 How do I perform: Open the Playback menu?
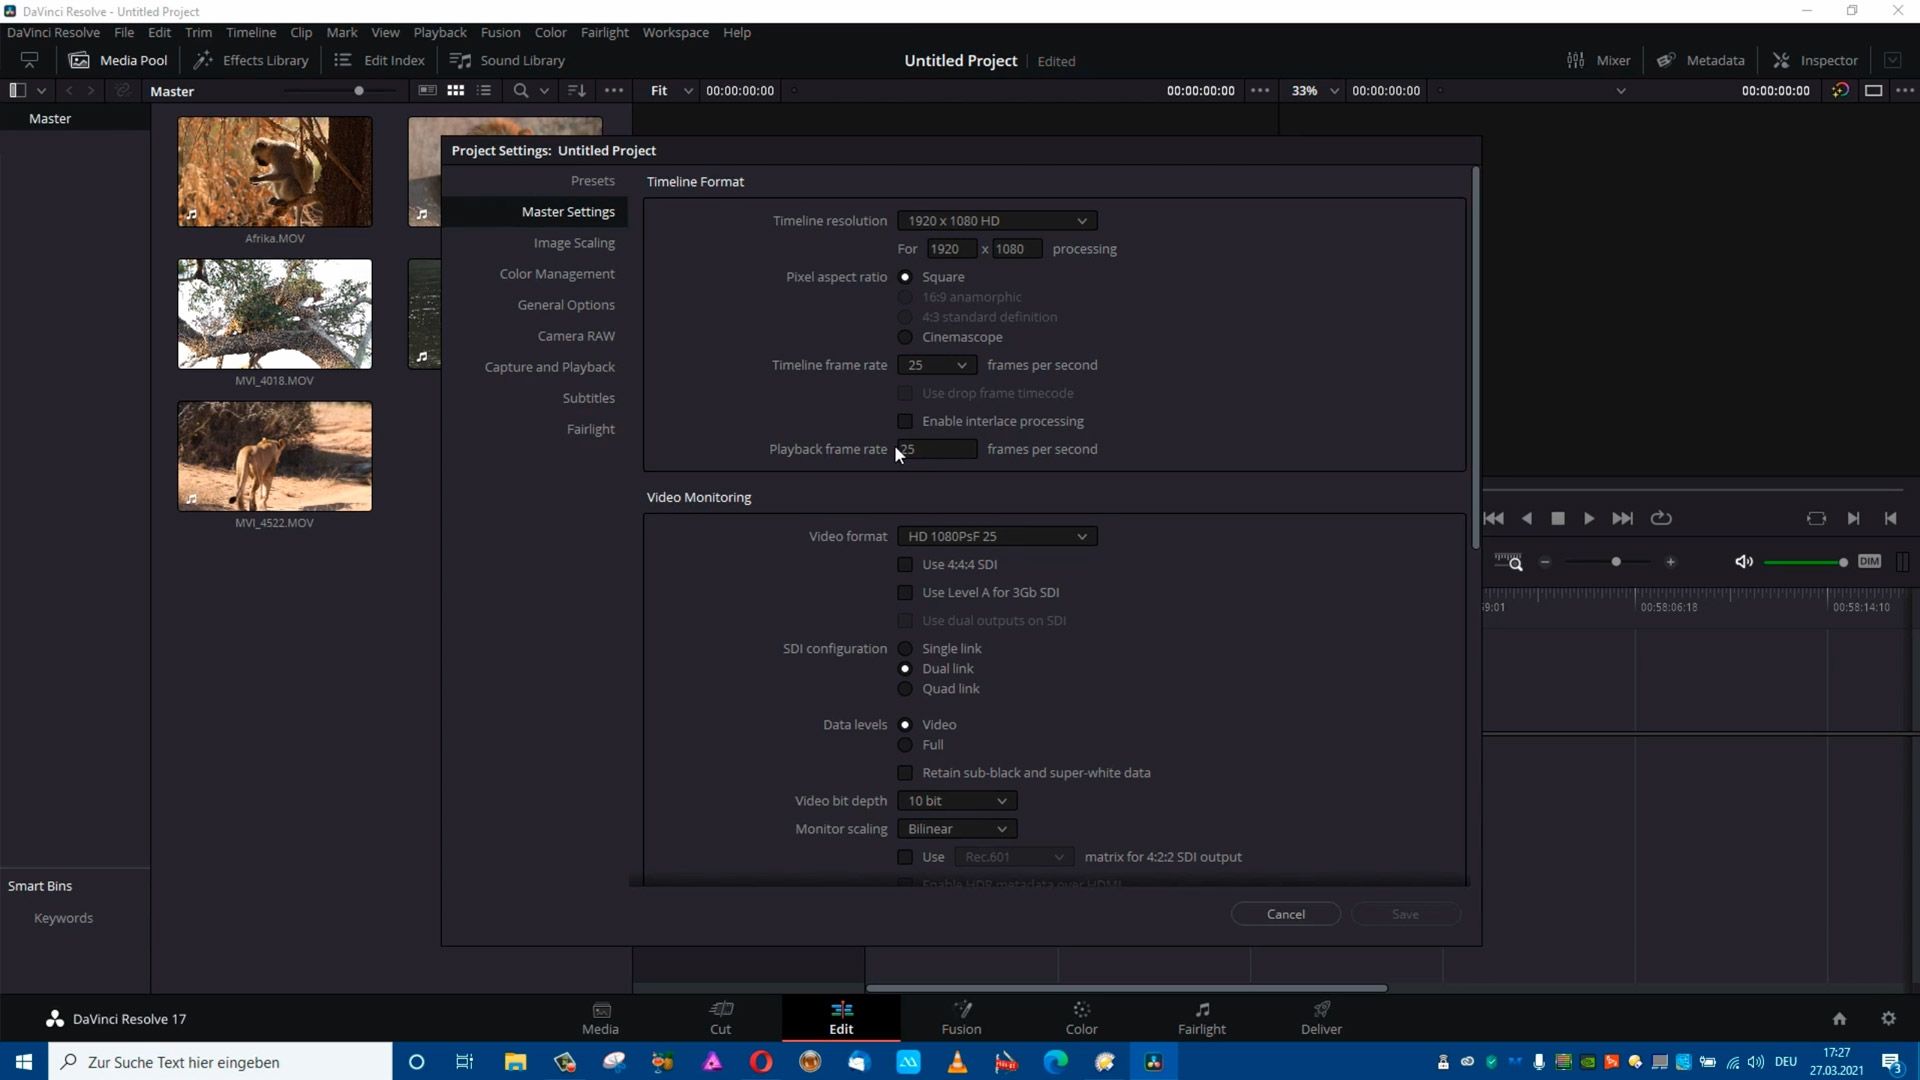pyautogui.click(x=440, y=32)
